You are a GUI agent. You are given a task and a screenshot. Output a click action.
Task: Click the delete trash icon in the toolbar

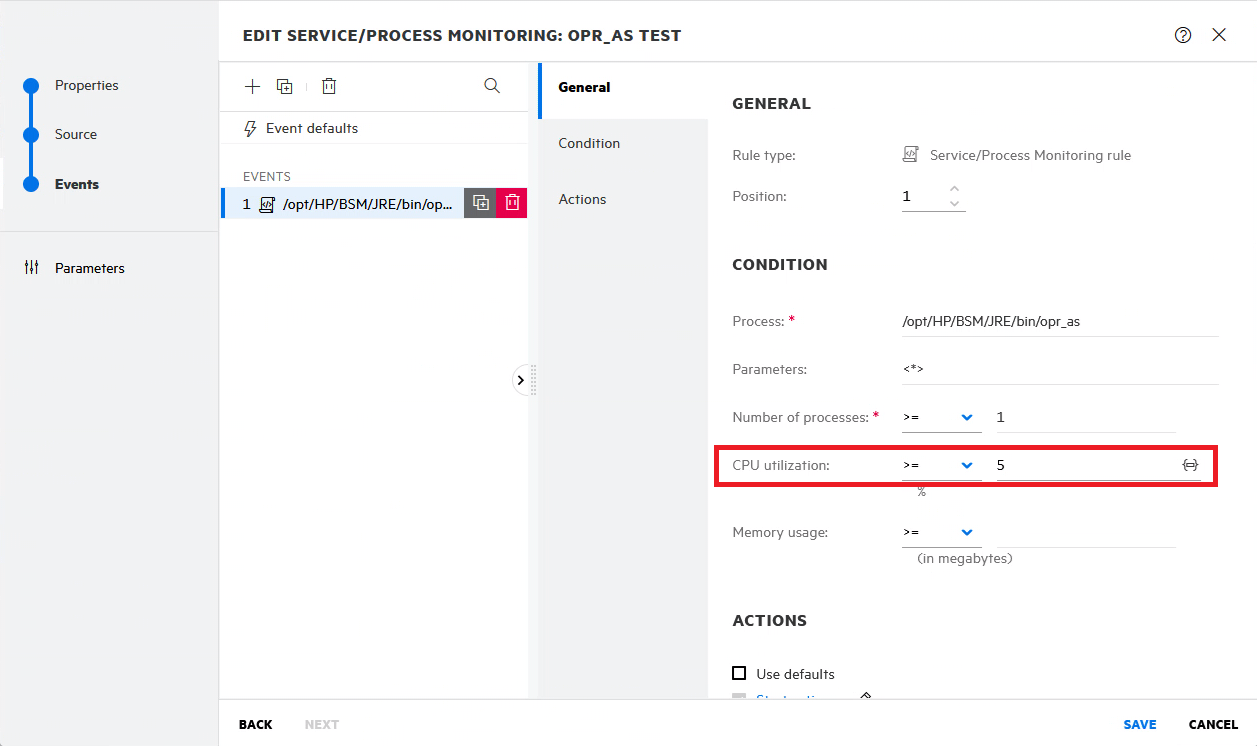[328, 85]
